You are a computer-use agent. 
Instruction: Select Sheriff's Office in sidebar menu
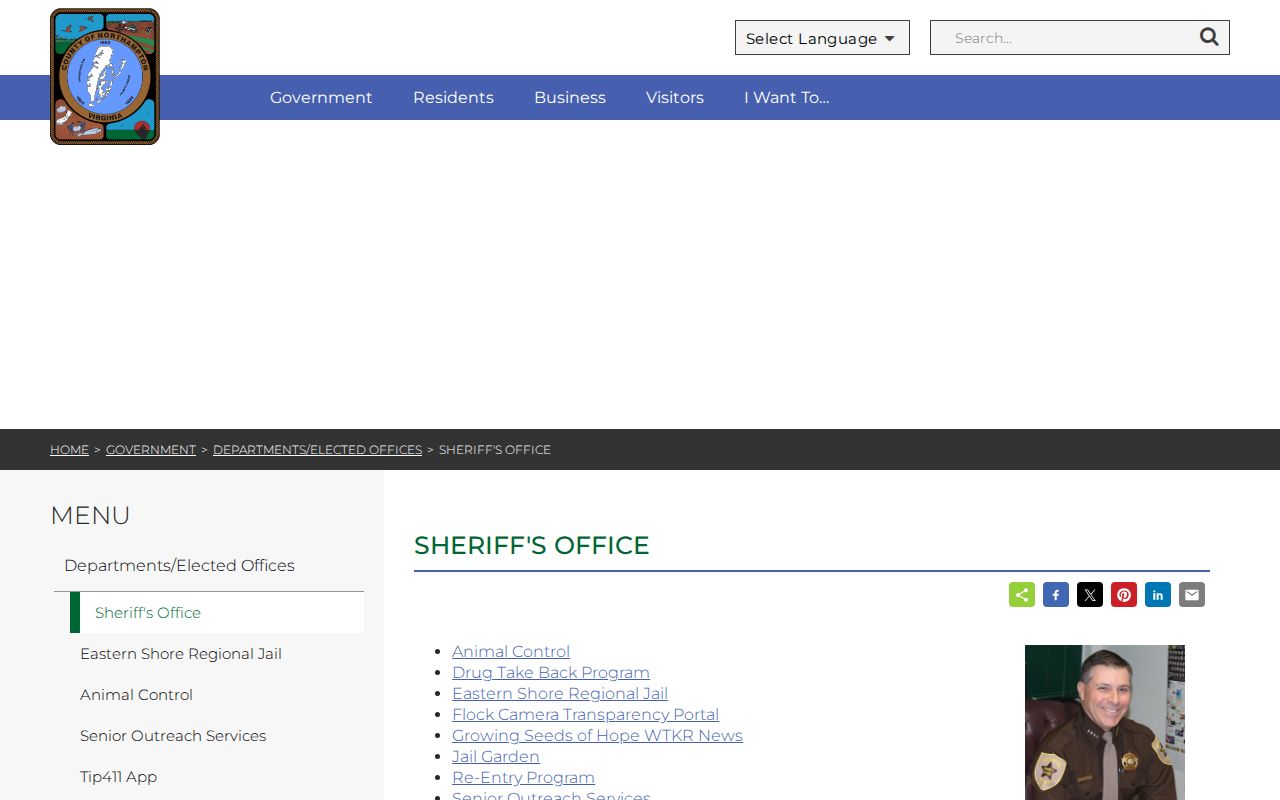[217, 612]
